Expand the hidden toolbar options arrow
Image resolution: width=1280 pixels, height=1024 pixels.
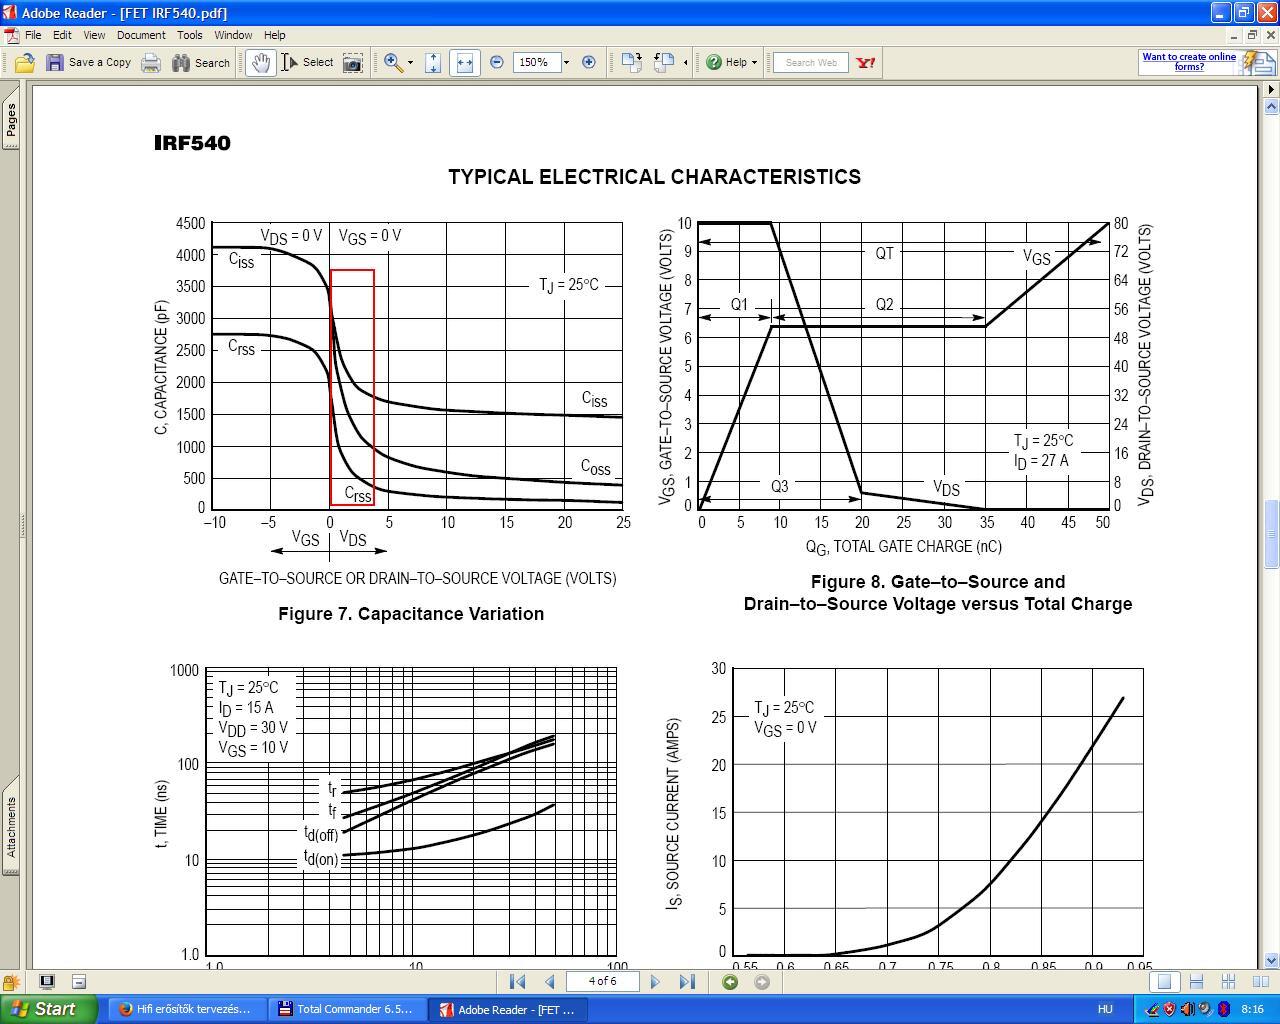point(685,62)
